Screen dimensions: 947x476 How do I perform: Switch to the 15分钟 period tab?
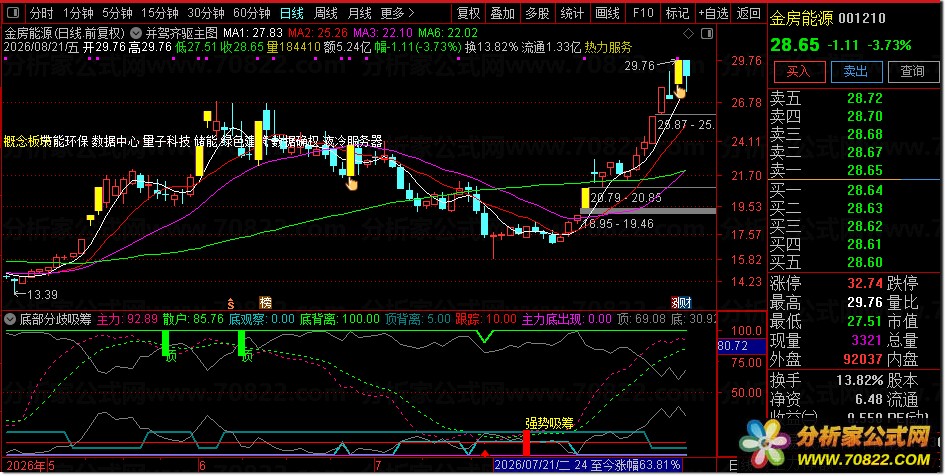click(x=159, y=13)
